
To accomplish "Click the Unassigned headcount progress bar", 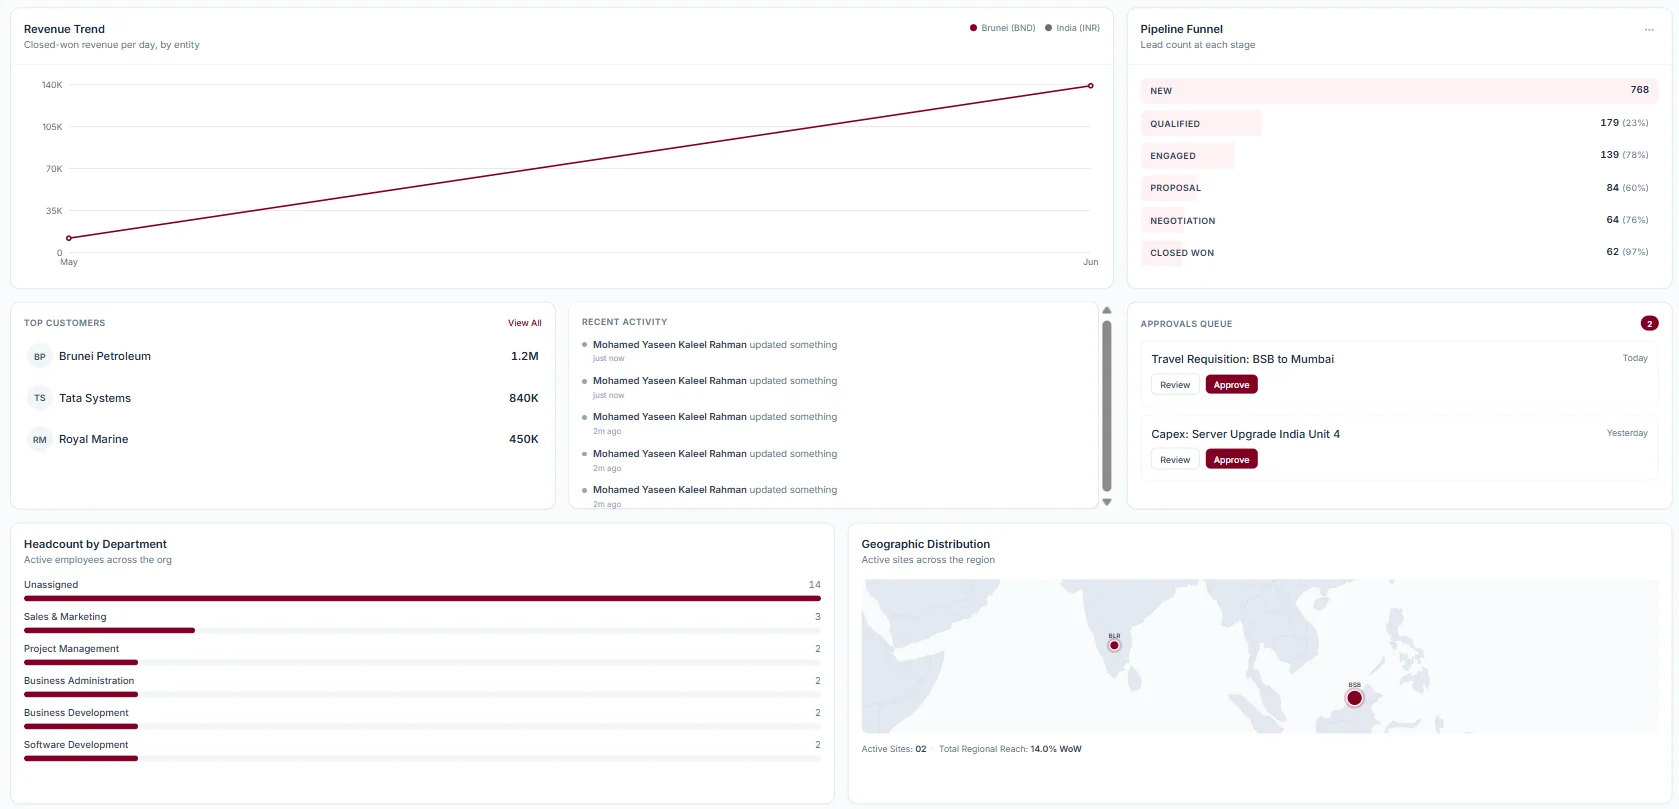I will coord(422,598).
